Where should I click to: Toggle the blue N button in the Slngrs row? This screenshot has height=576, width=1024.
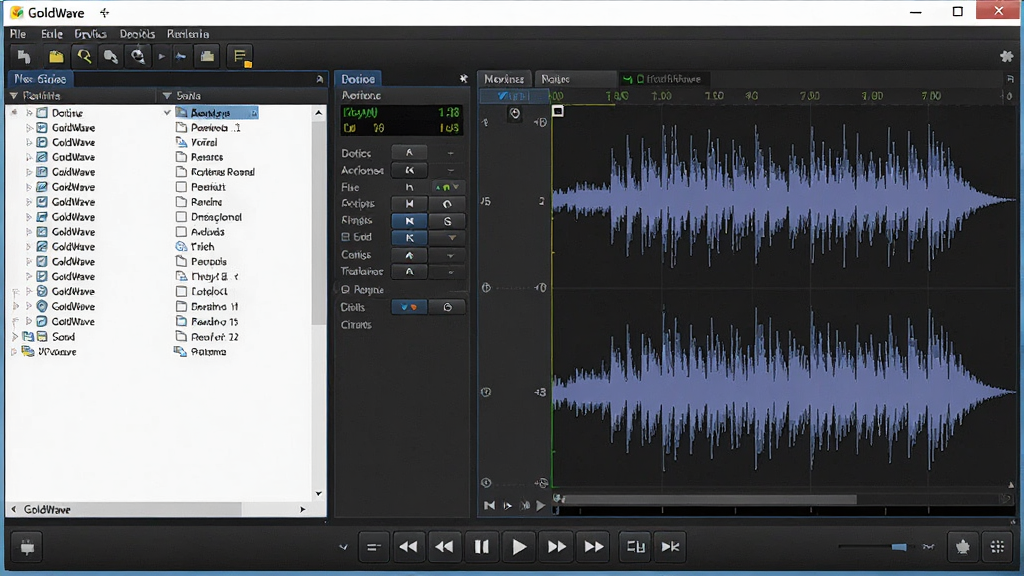pyautogui.click(x=409, y=221)
